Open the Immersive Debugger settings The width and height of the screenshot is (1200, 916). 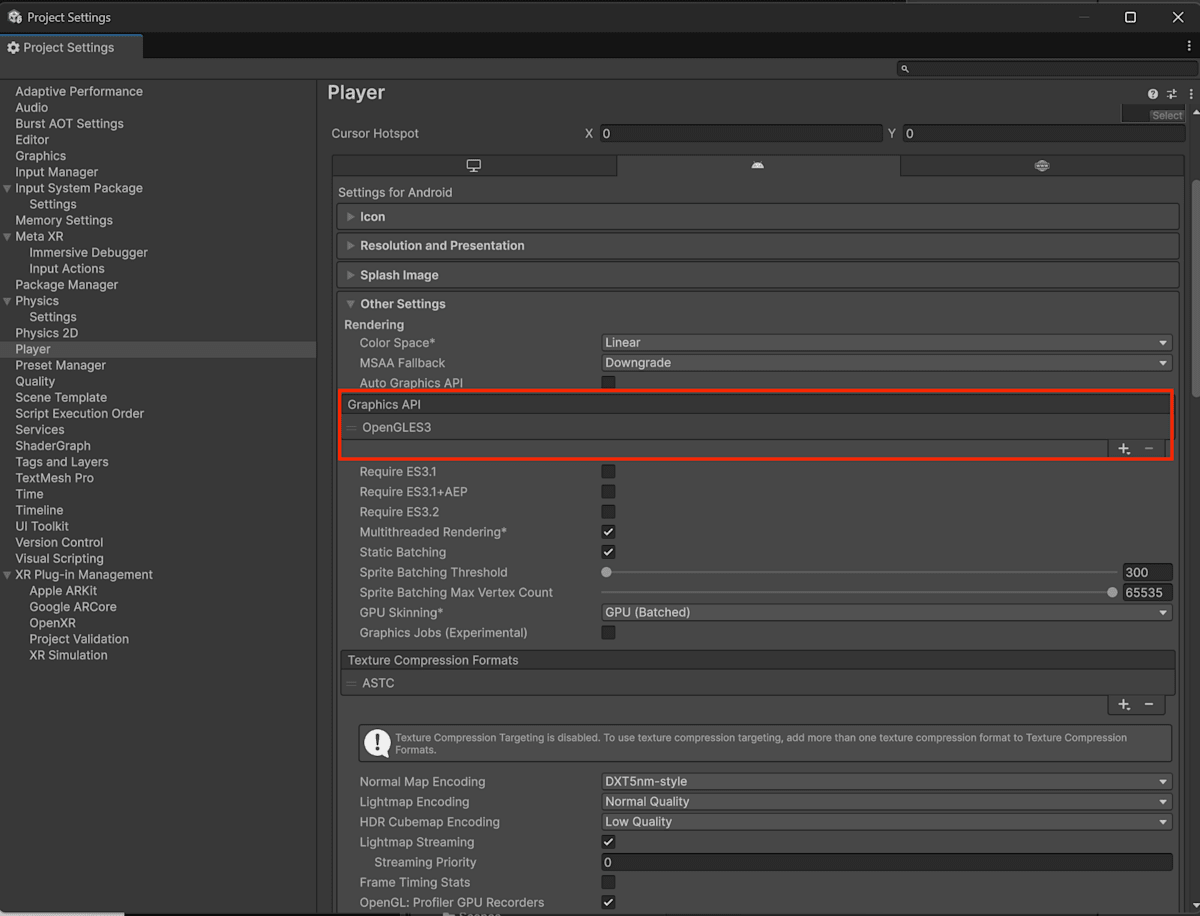click(88, 252)
